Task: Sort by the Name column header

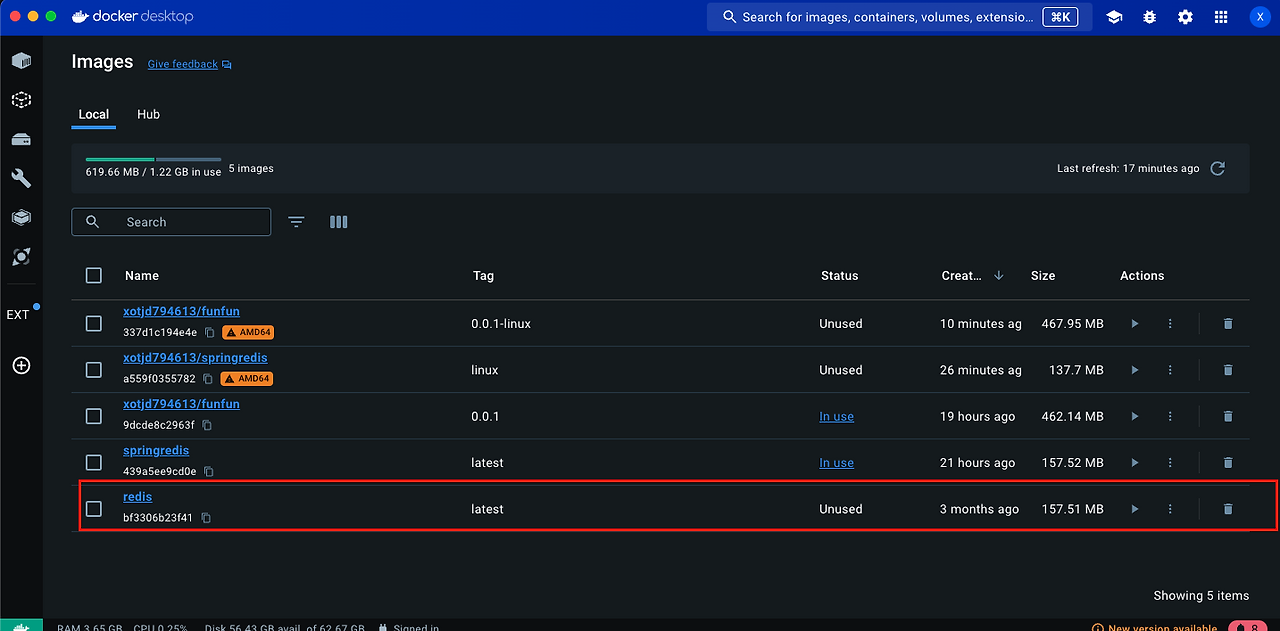Action: (142, 276)
